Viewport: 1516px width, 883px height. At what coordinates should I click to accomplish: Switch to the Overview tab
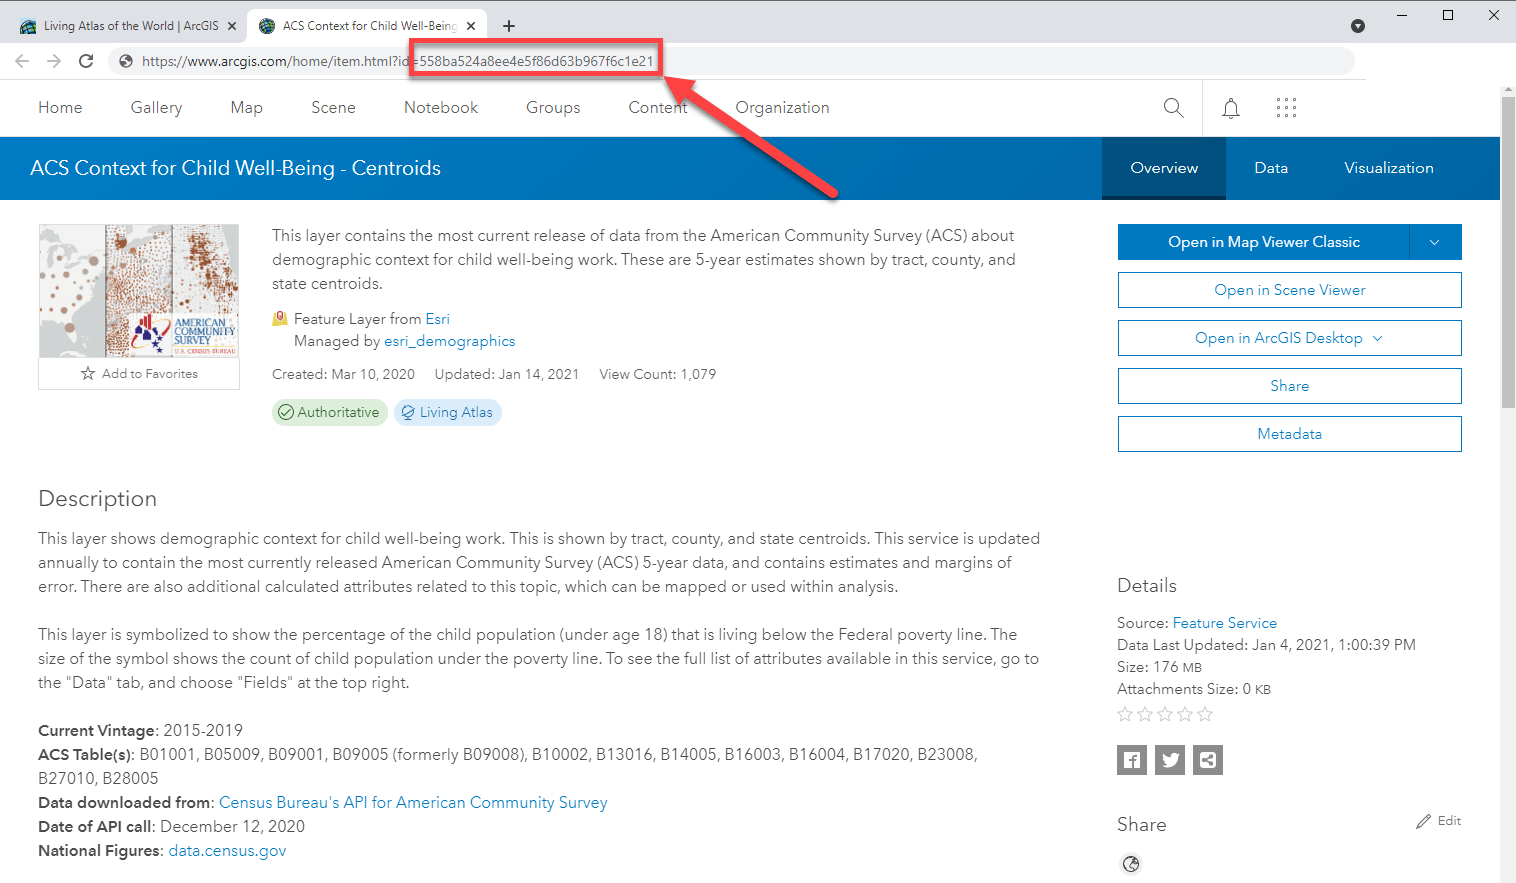click(1164, 168)
